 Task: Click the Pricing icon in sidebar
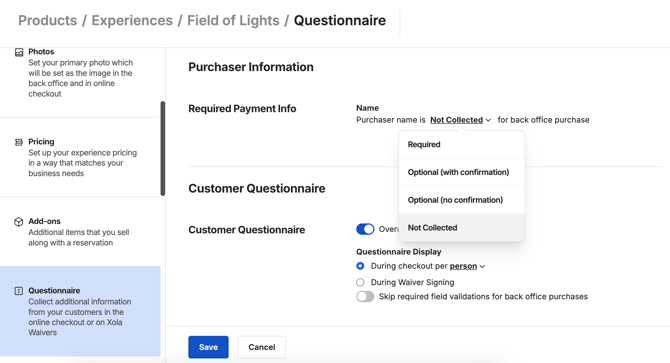19,142
